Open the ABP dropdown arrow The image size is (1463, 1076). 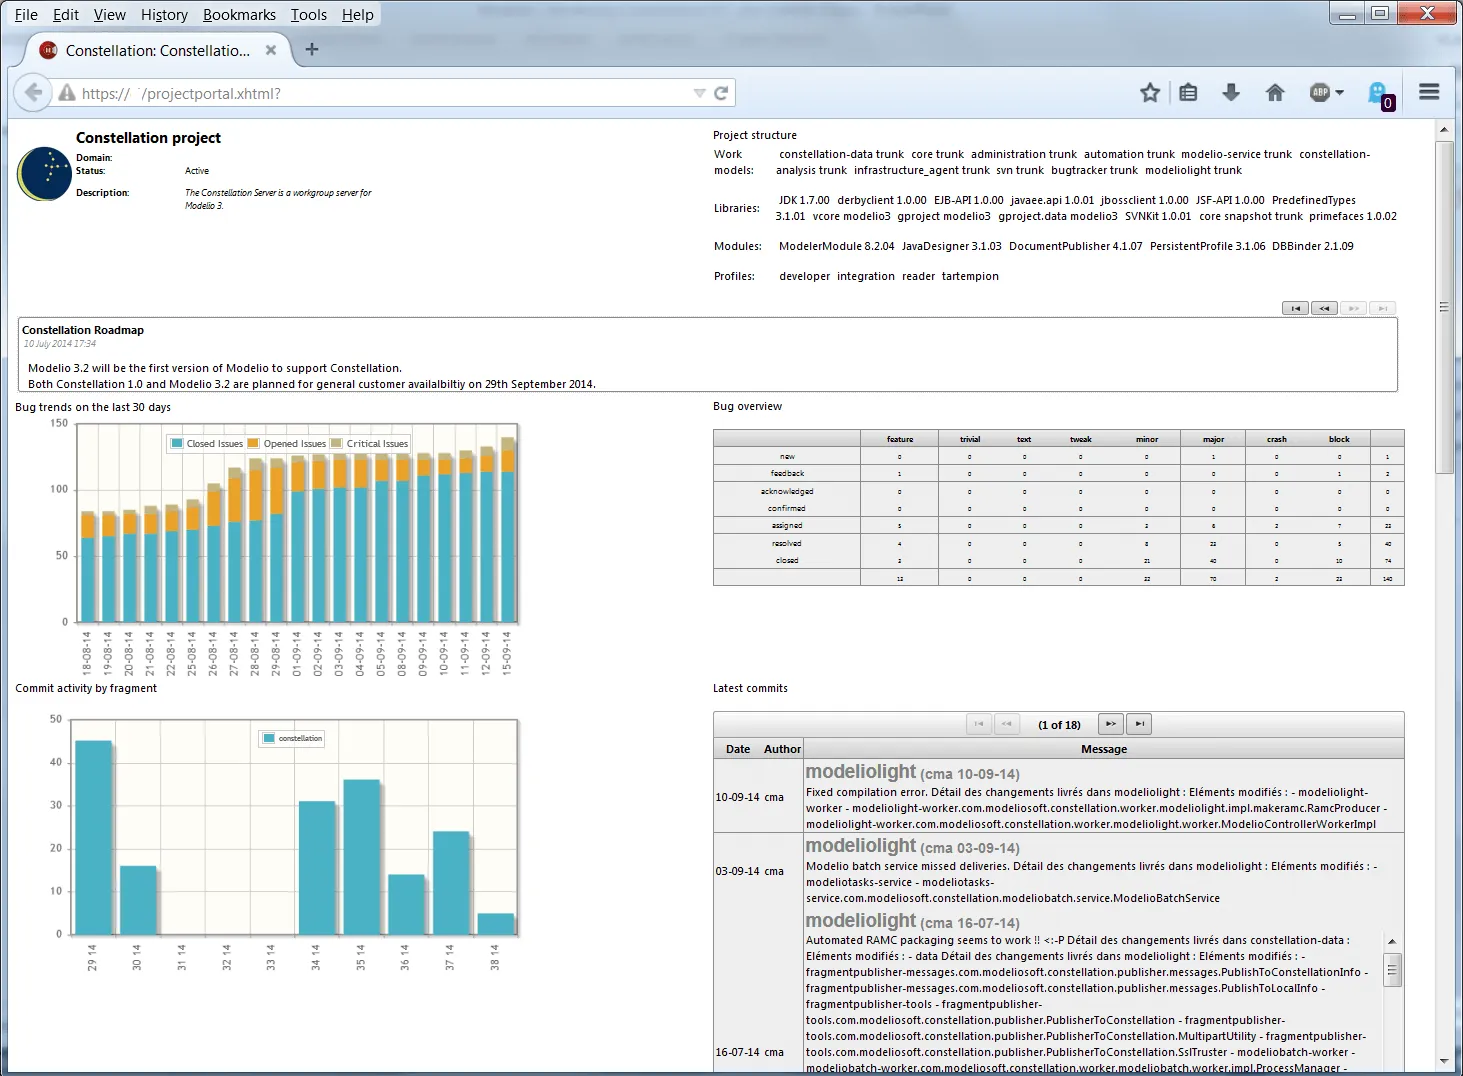pyautogui.click(x=1340, y=93)
